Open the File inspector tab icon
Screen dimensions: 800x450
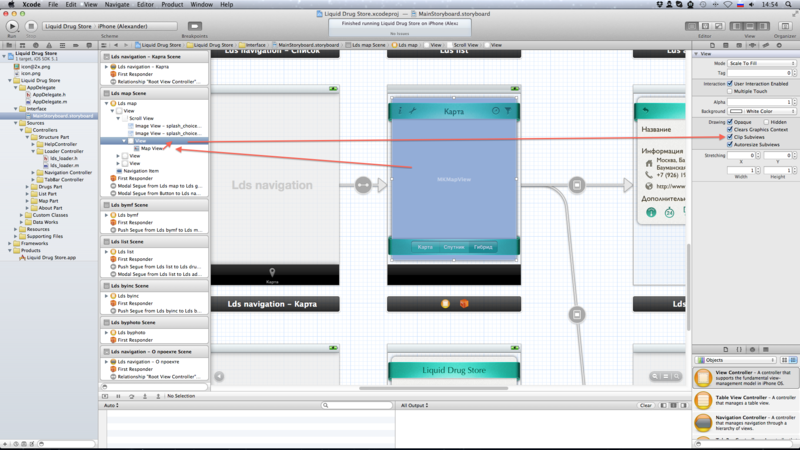coord(712,45)
